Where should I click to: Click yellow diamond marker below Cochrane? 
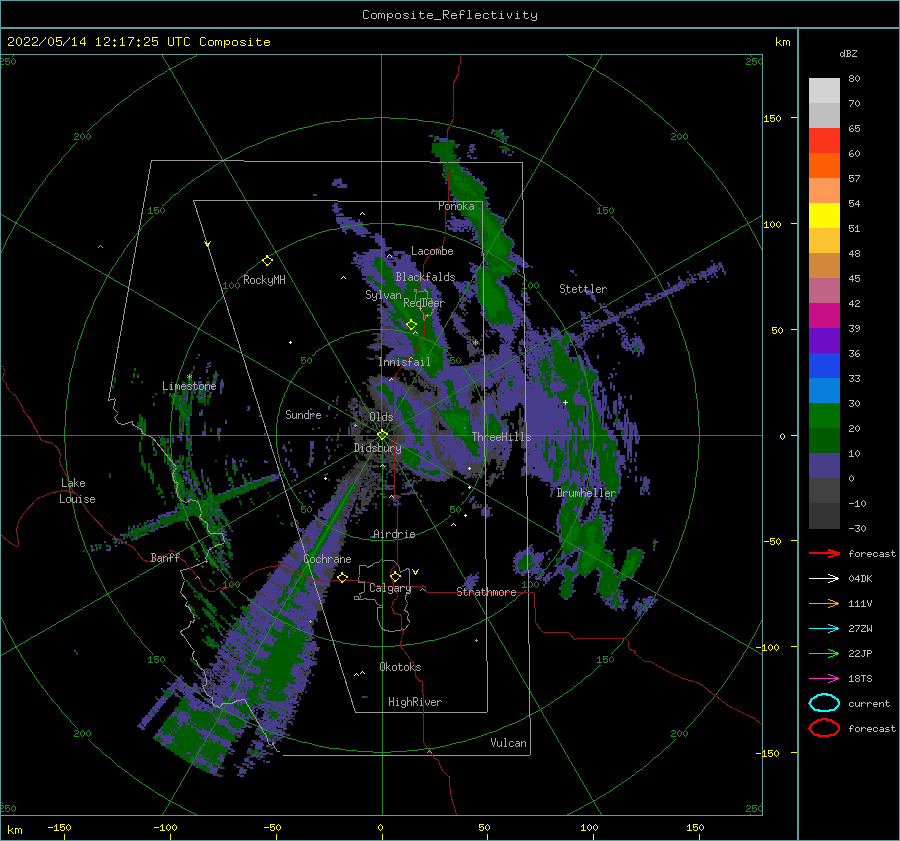coord(343,578)
